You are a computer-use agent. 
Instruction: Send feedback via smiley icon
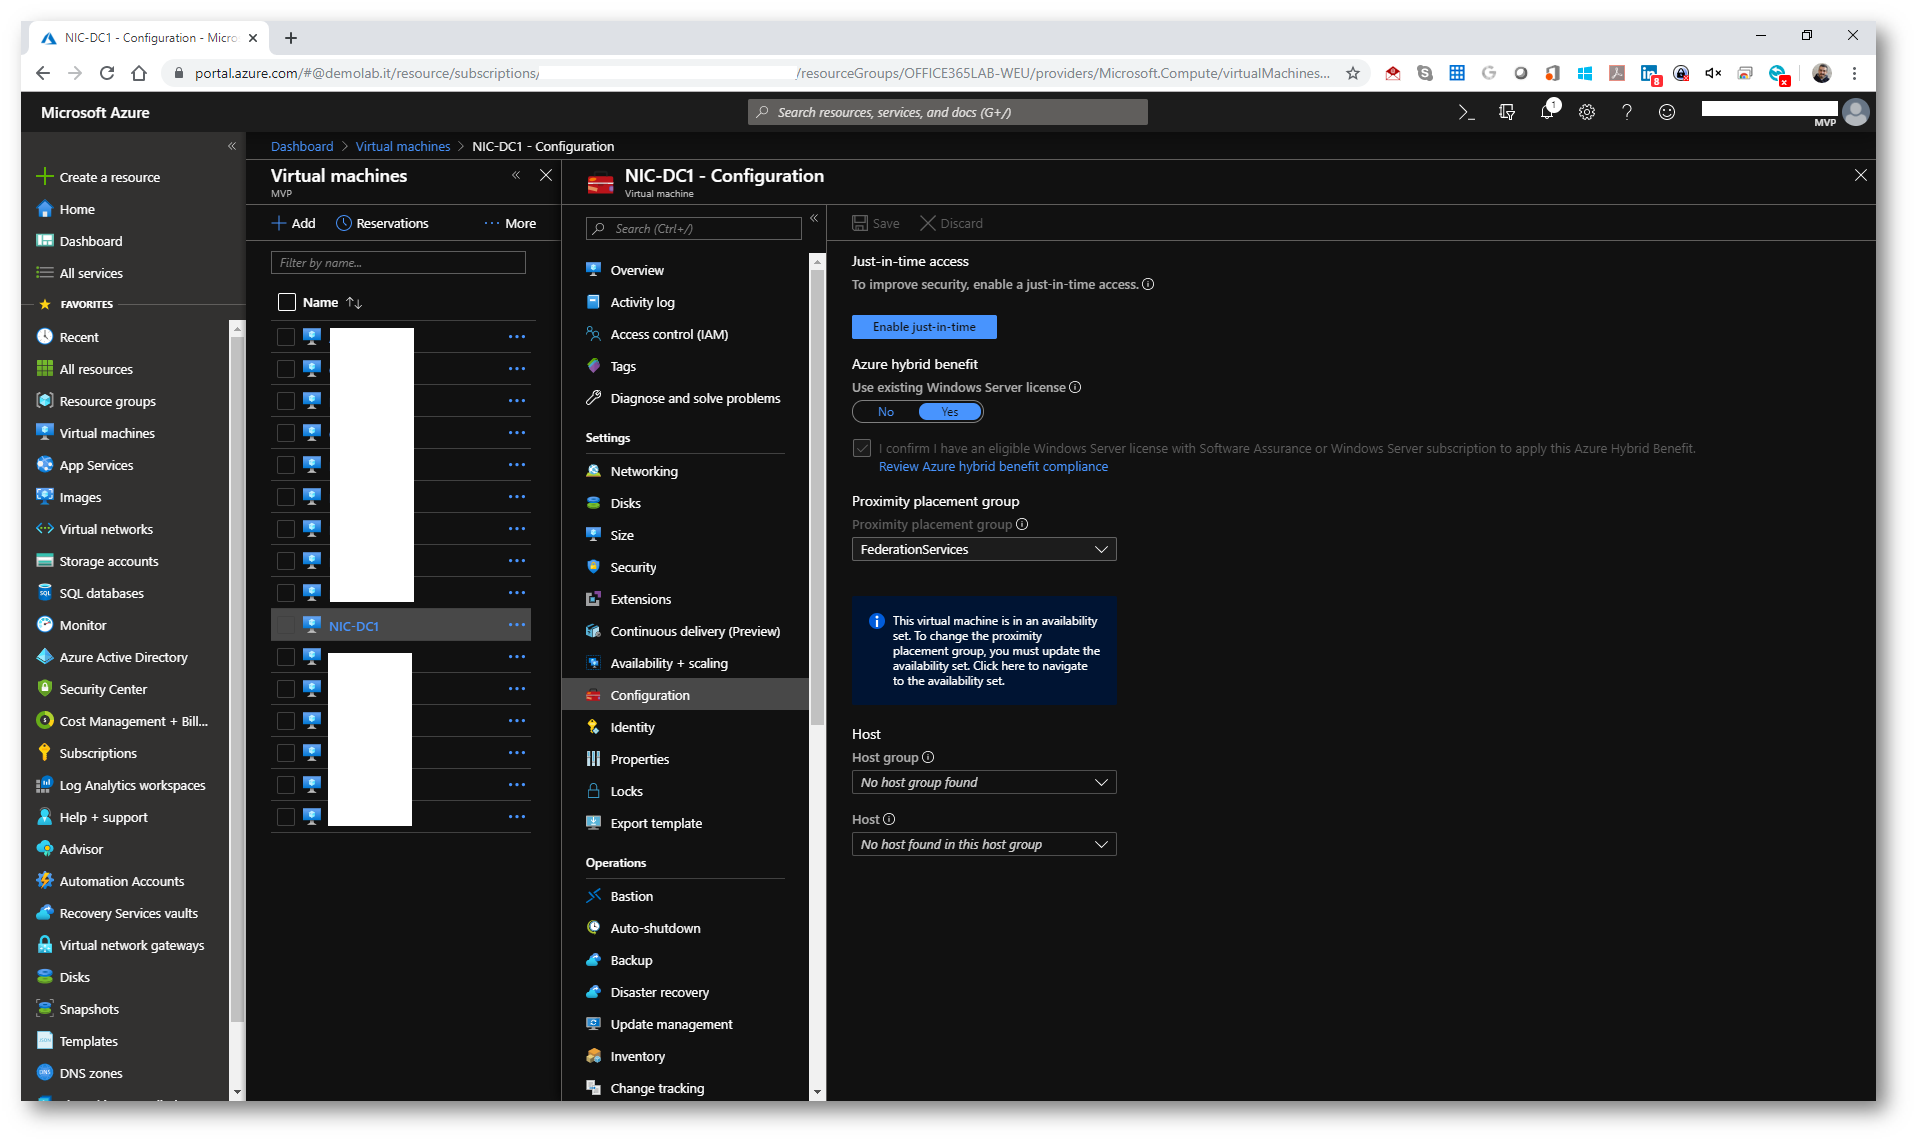pyautogui.click(x=1667, y=112)
